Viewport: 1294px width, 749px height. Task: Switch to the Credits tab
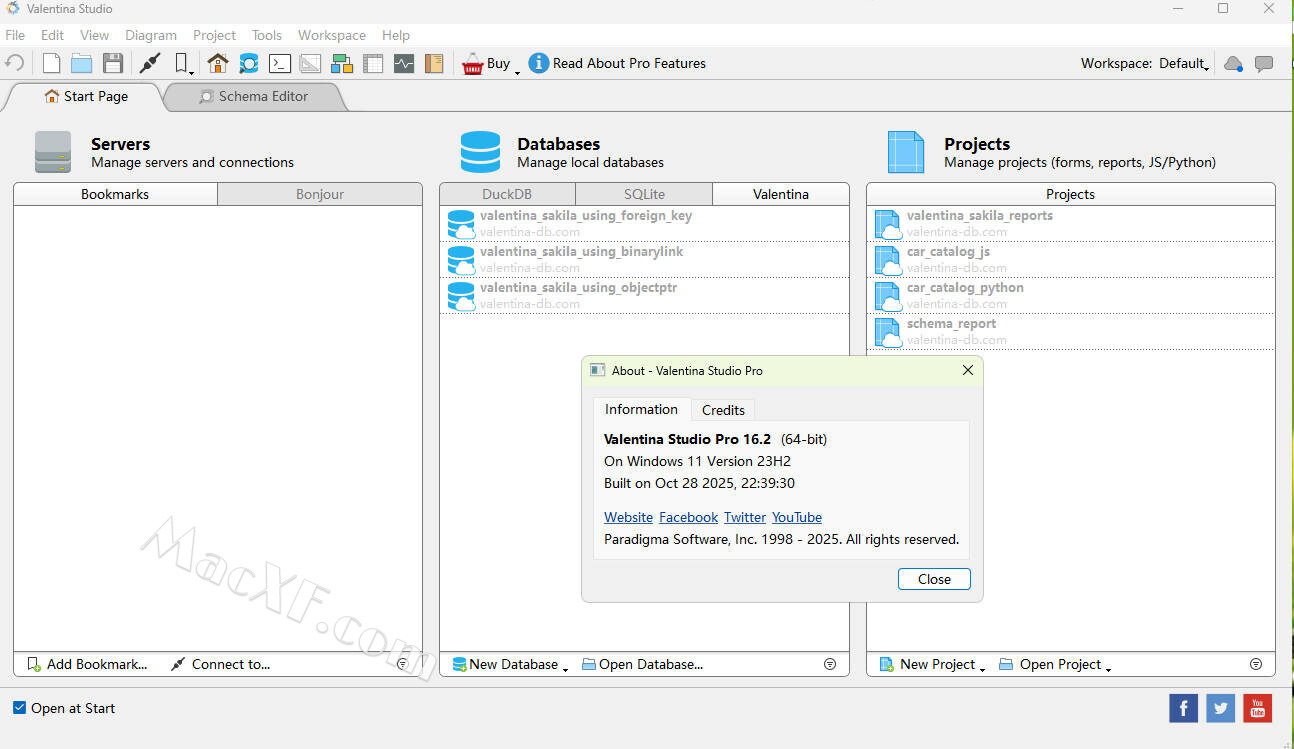[723, 410]
